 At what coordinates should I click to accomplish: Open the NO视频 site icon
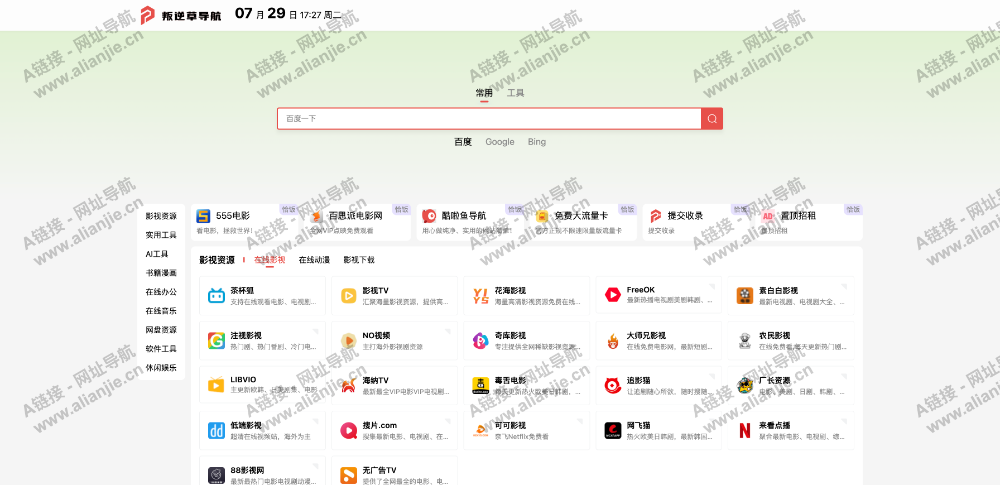click(x=348, y=341)
